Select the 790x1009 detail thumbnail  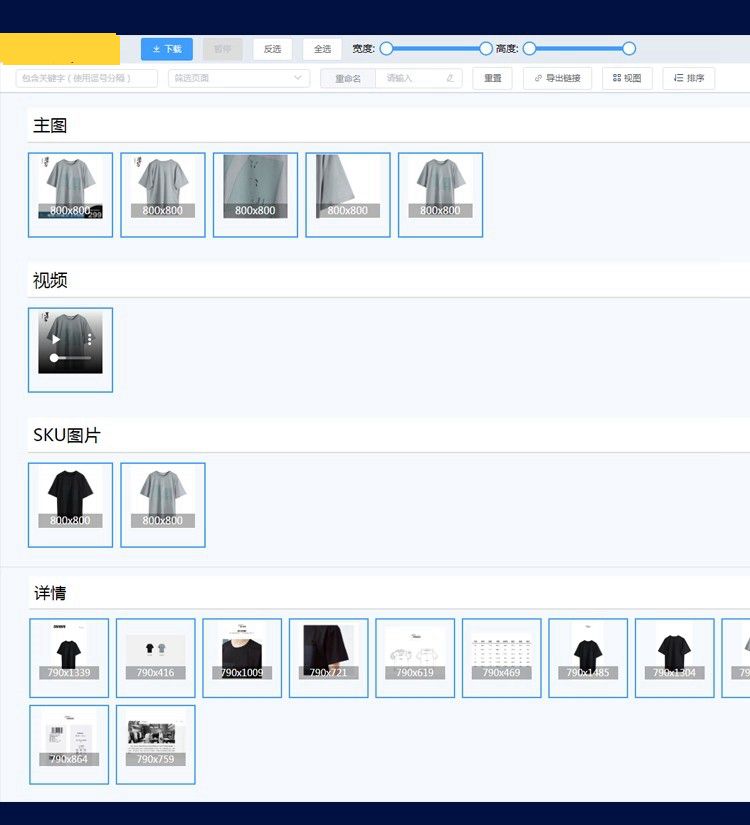[x=242, y=658]
